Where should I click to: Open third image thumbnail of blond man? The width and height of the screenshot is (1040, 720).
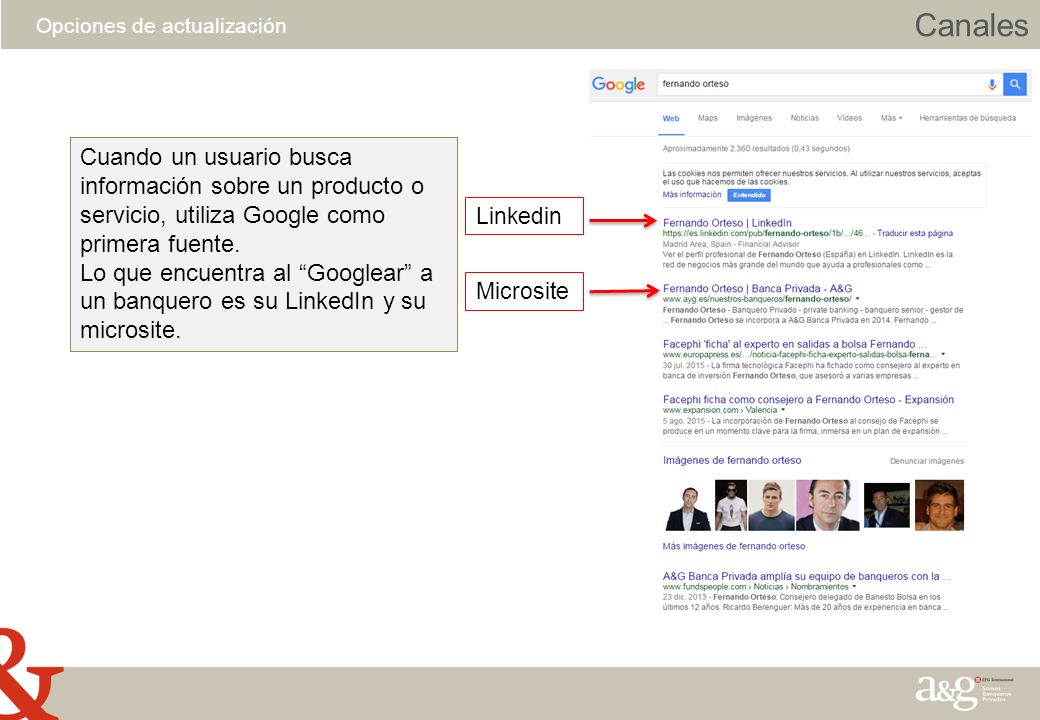(x=771, y=505)
